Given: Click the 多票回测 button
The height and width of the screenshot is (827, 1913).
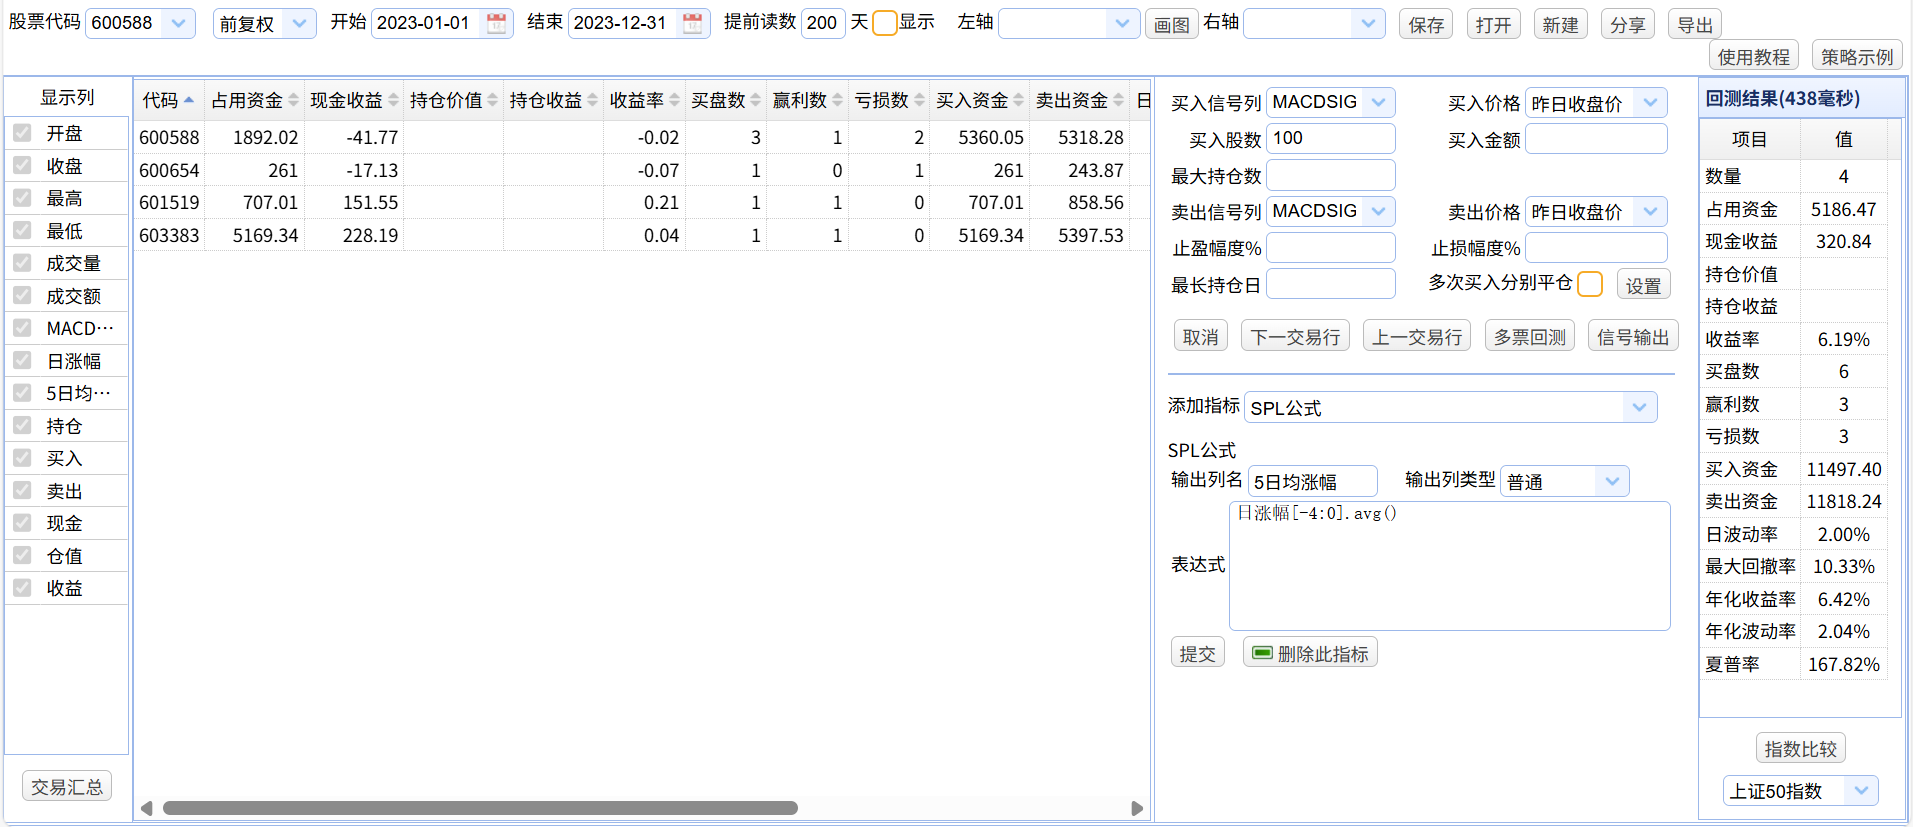Looking at the screenshot, I should 1529,337.
